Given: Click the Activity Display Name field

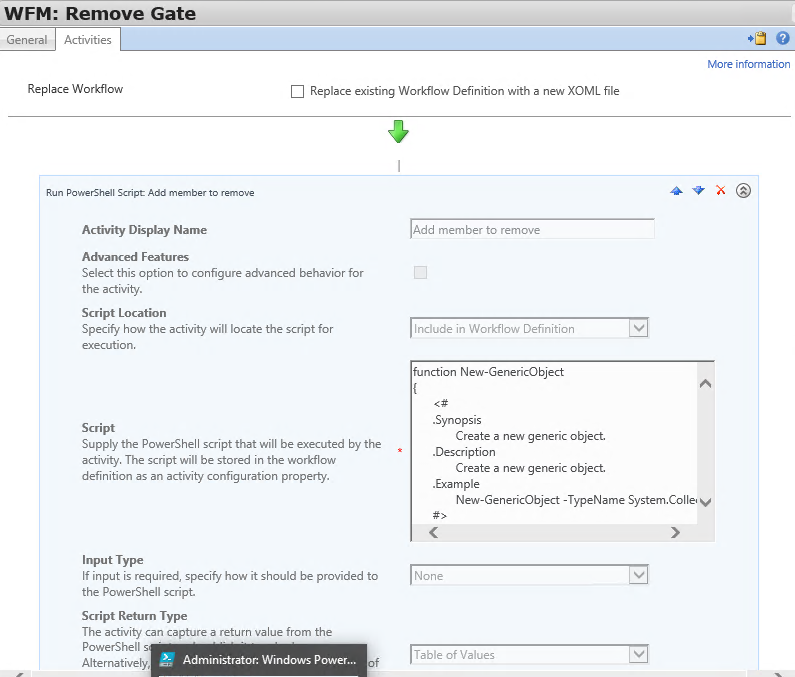Looking at the screenshot, I should 532,229.
